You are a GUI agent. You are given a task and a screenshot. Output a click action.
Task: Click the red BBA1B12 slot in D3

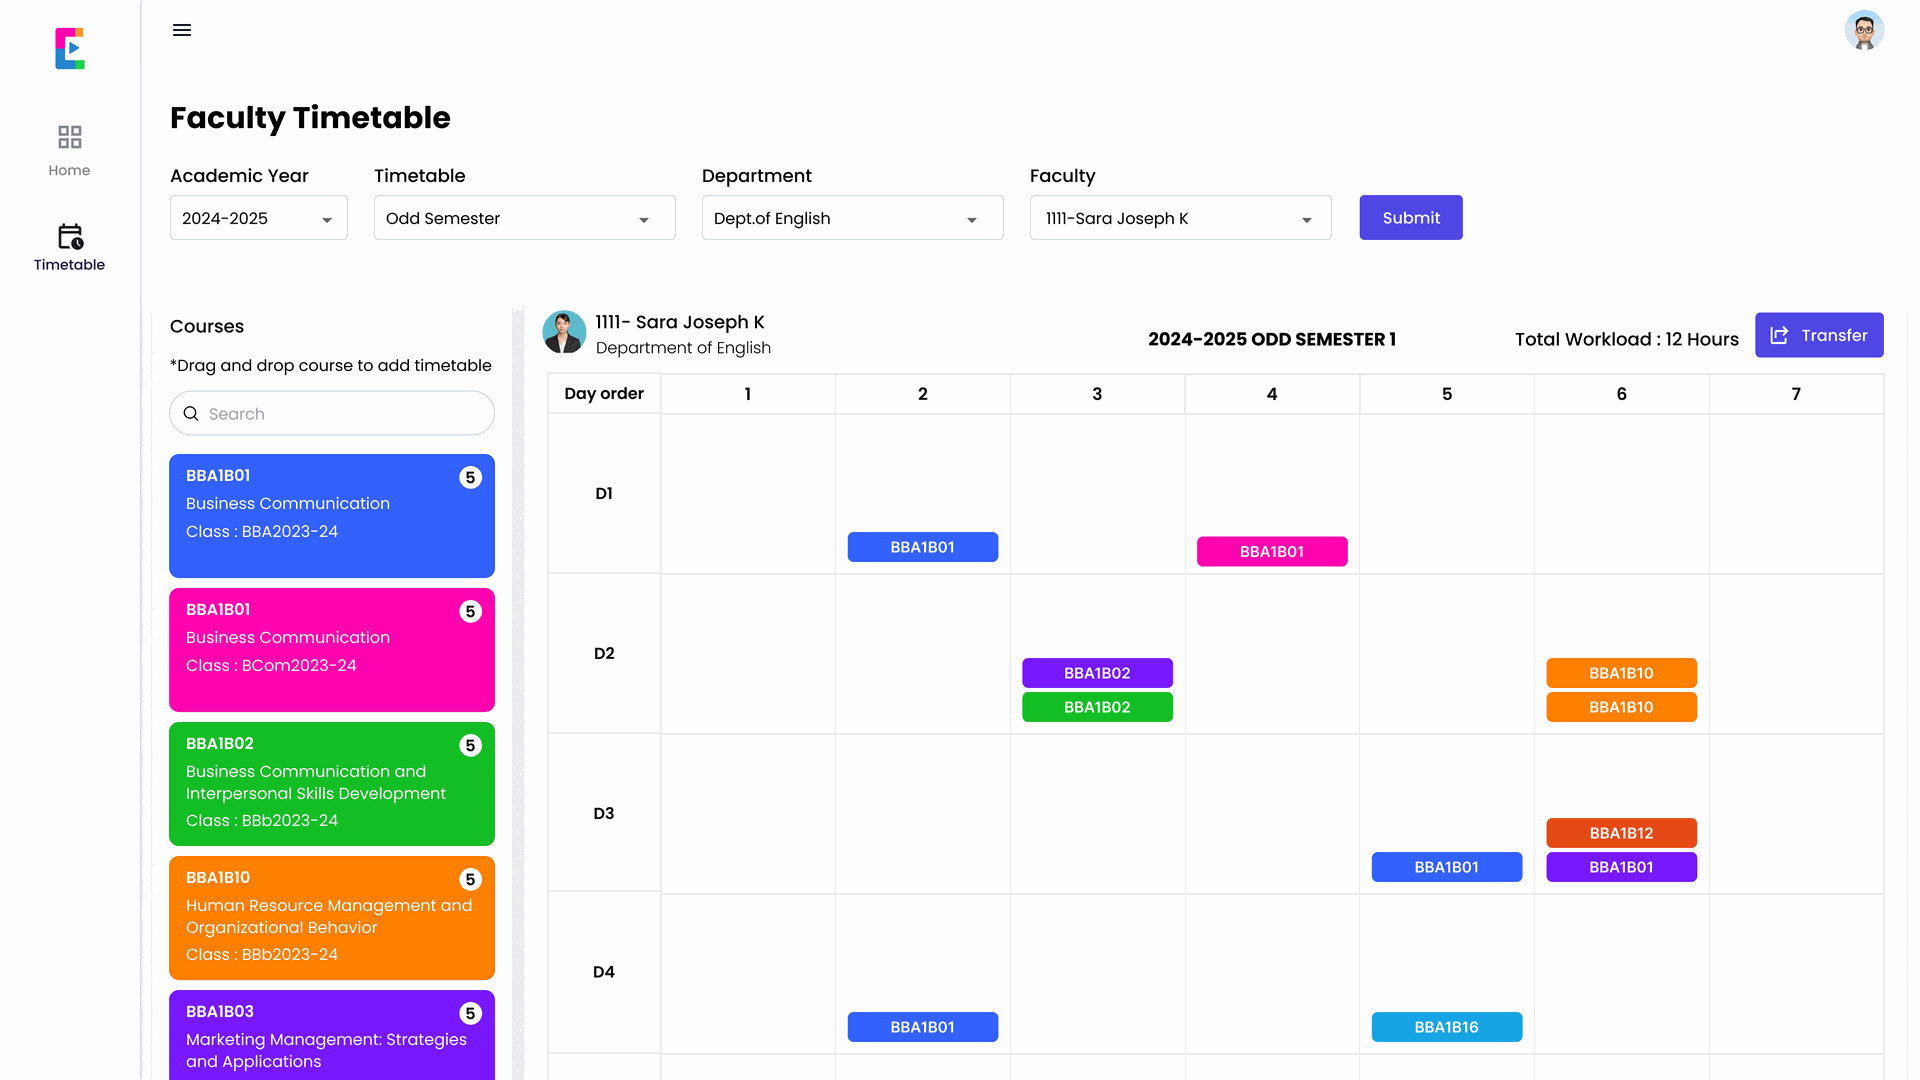[1620, 833]
